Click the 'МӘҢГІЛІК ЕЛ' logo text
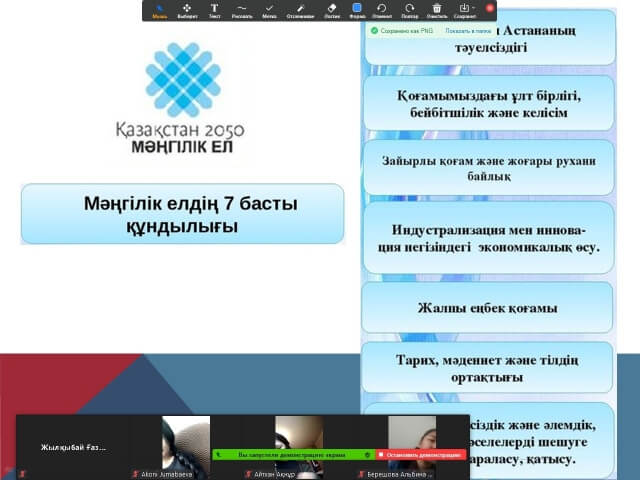Viewport: 640px width, 480px height. 182,147
